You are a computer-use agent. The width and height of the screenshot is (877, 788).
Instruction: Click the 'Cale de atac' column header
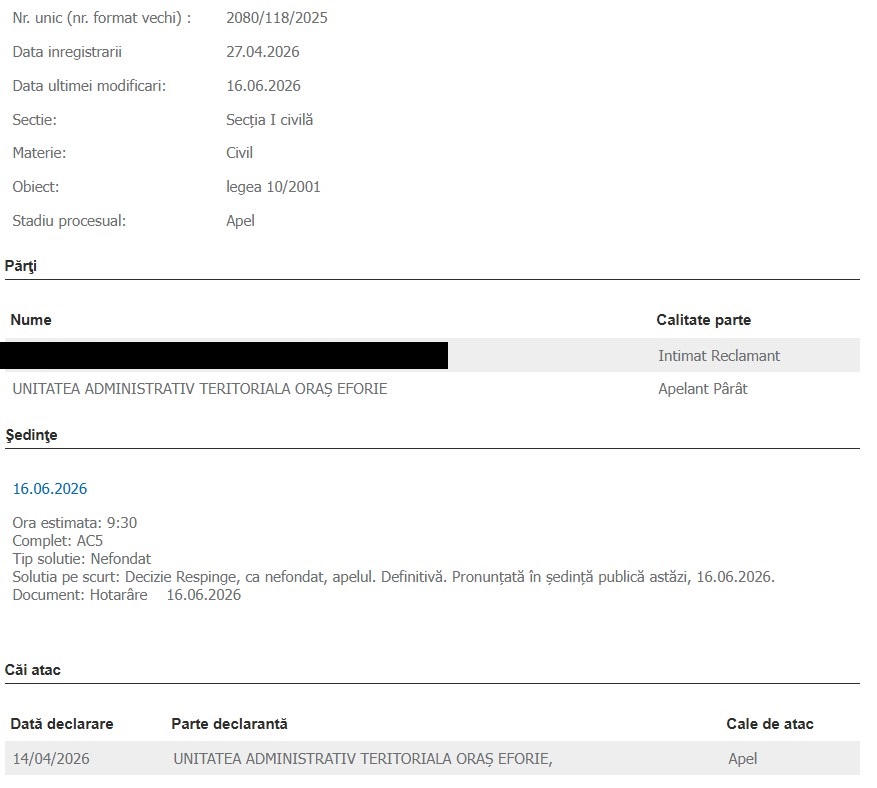(x=770, y=724)
